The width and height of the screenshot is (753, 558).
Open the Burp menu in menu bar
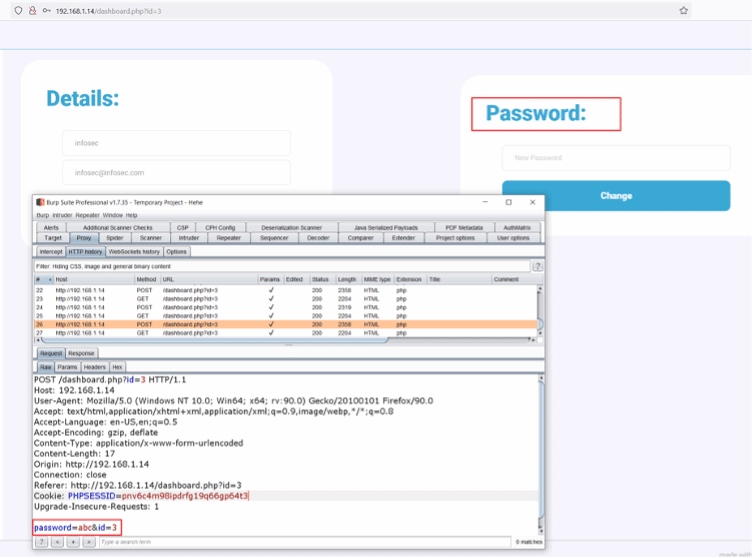point(42,215)
